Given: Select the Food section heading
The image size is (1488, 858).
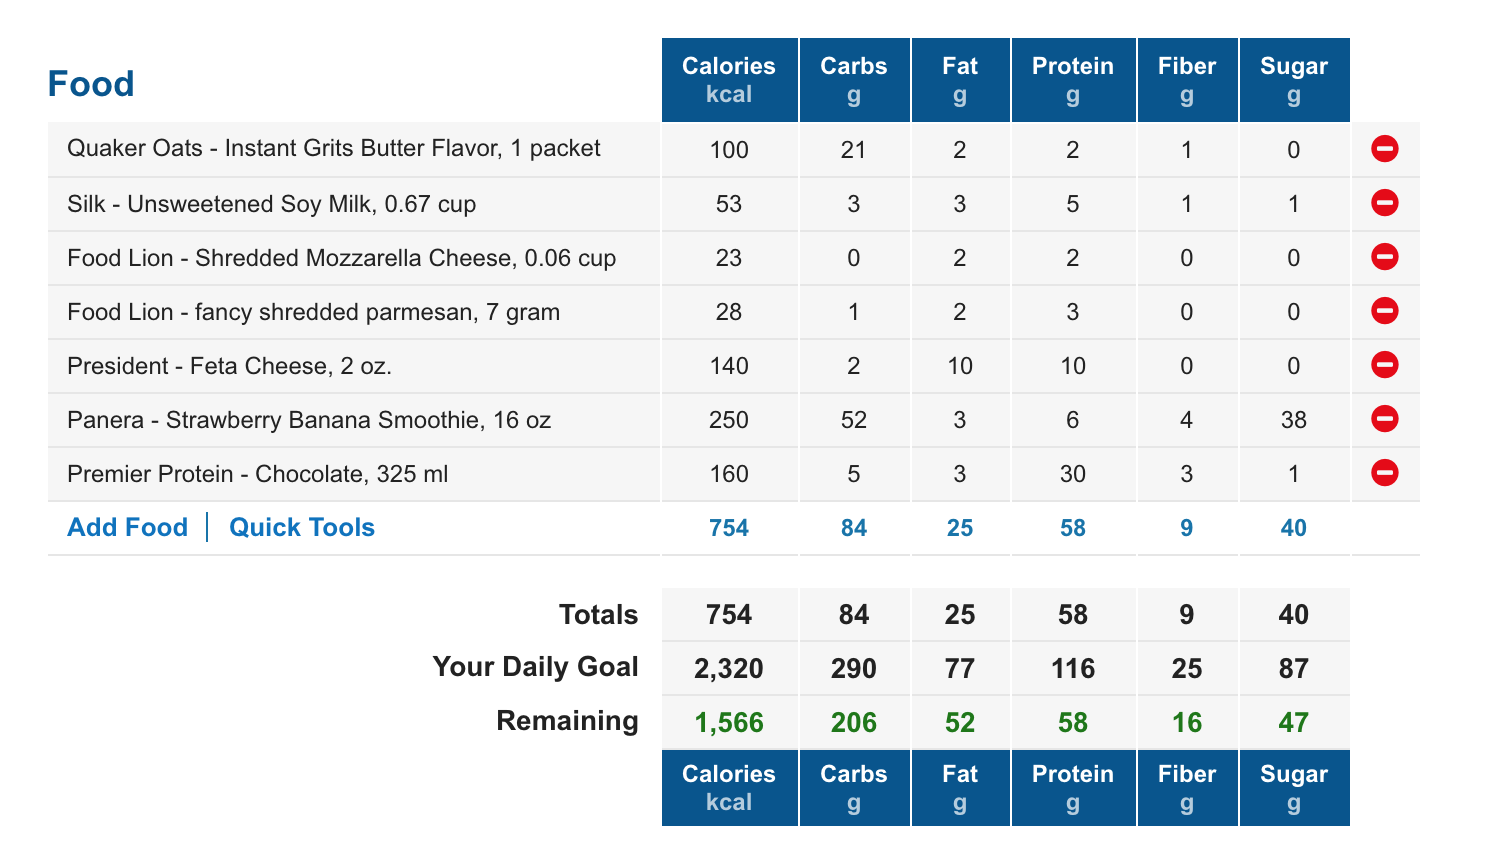Looking at the screenshot, I should click(91, 84).
